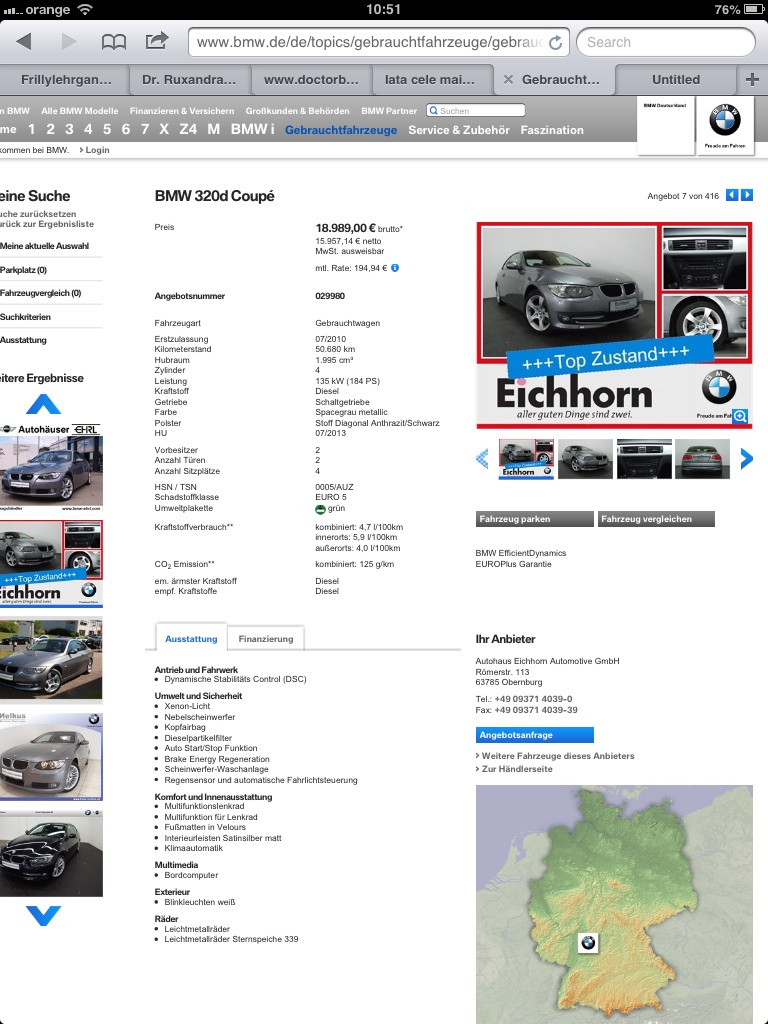Switch to Dr. Ruxandra browser tab
The width and height of the screenshot is (768, 1024).
coord(189,79)
